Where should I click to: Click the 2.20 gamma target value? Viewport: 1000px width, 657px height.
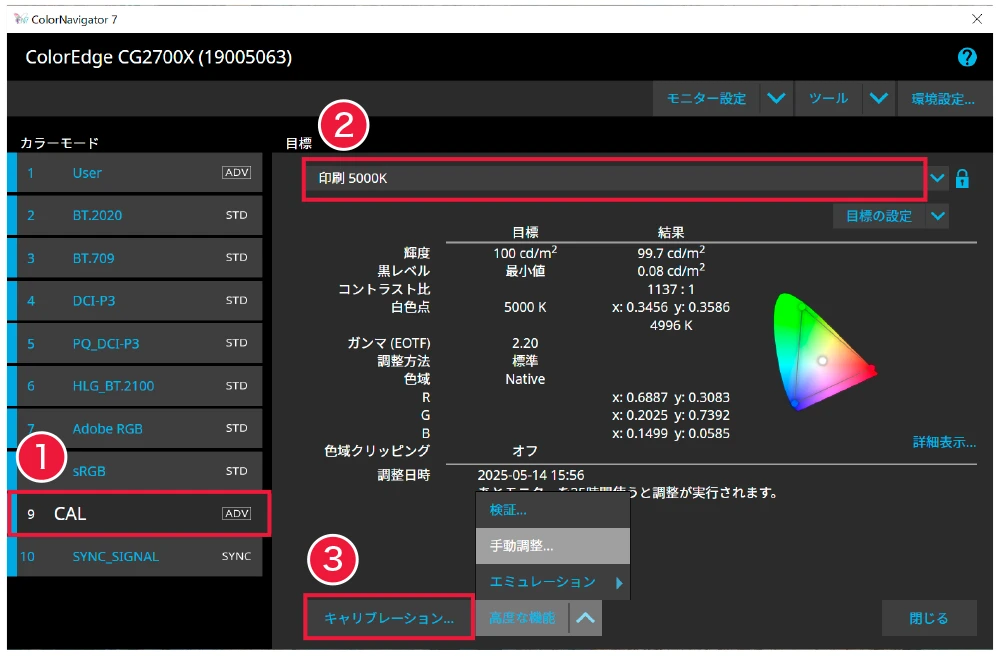coord(525,343)
